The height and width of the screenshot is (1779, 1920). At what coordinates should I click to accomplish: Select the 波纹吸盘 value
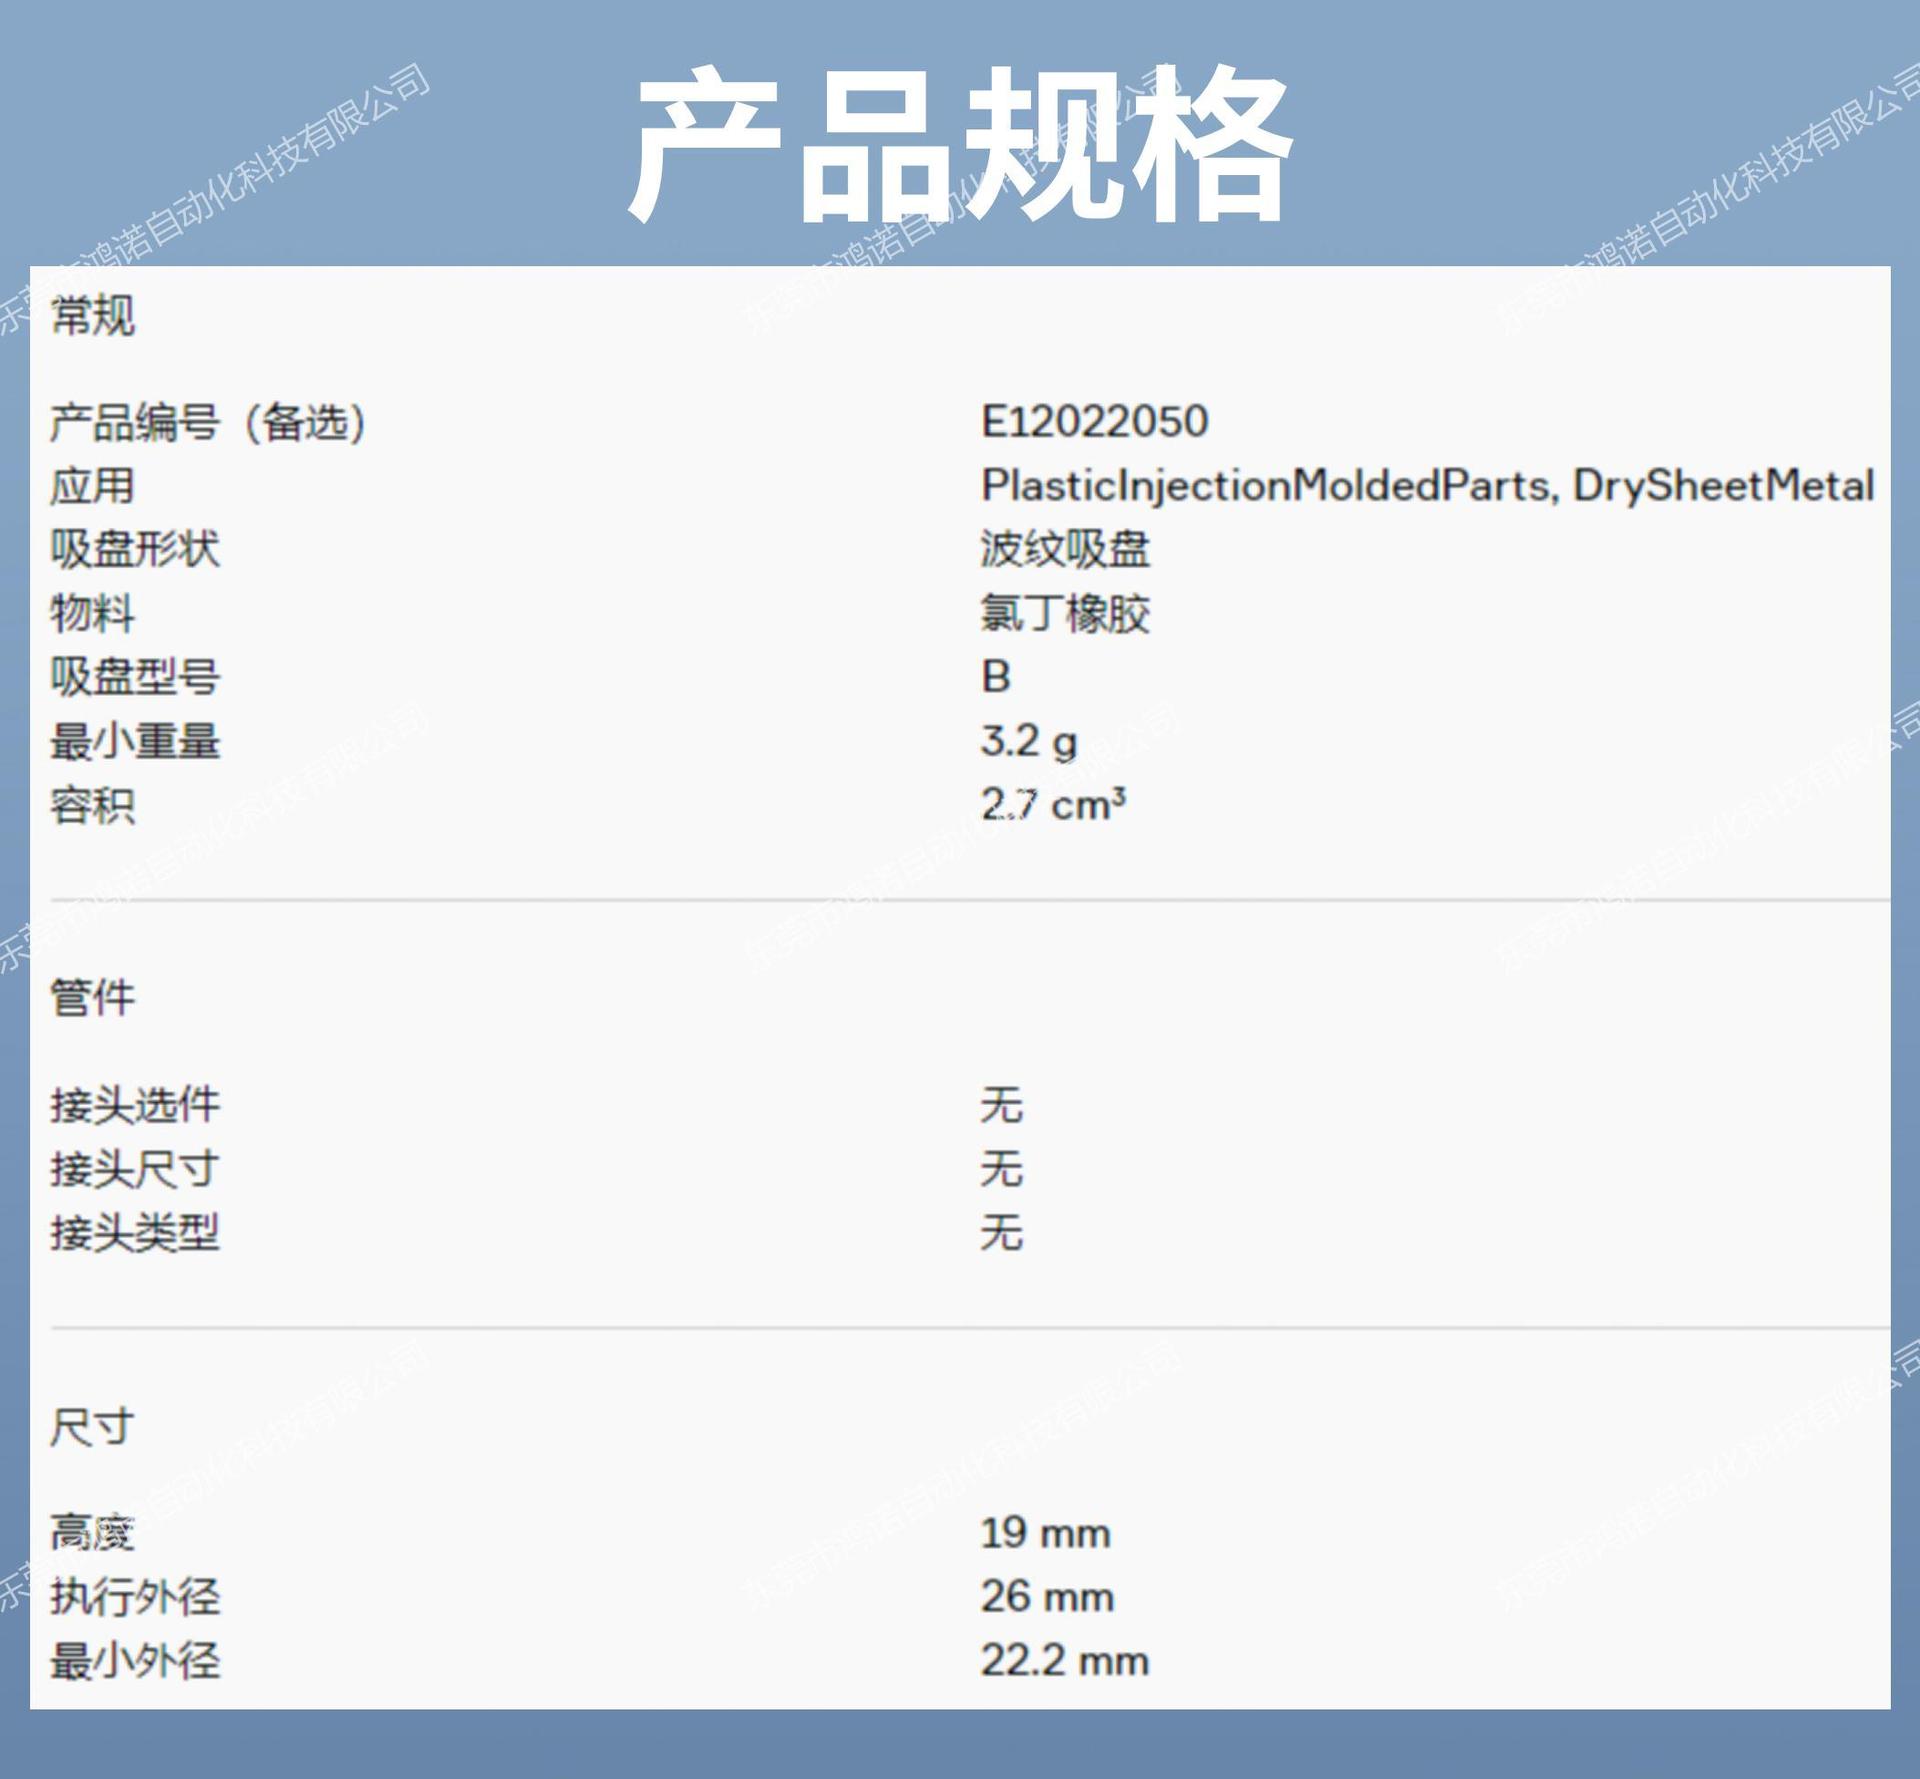point(1064,549)
